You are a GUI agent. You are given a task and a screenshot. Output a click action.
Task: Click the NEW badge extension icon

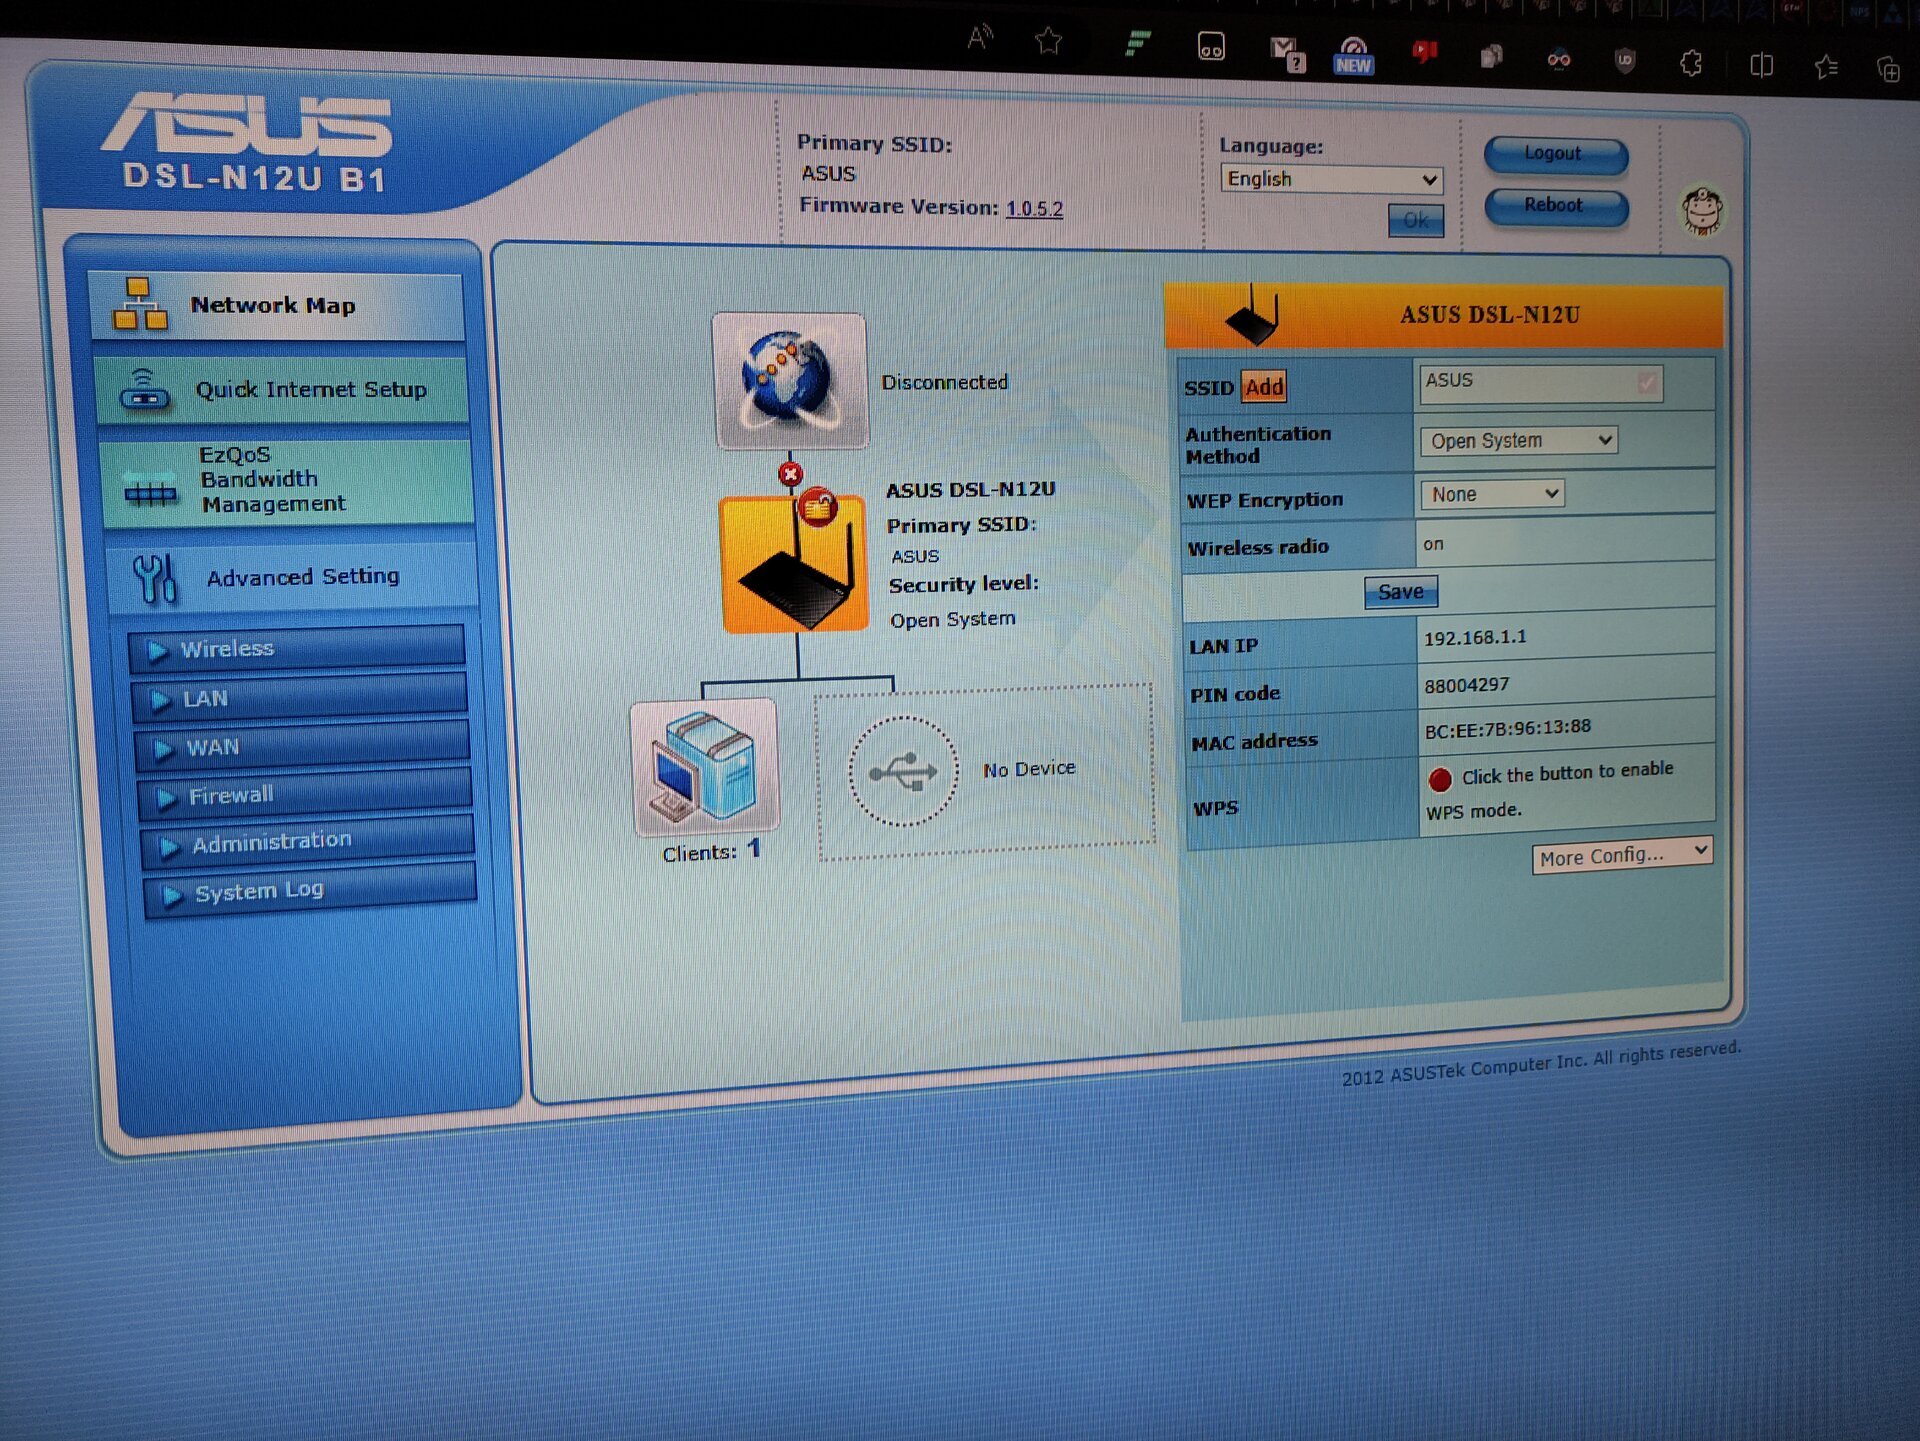coord(1354,56)
